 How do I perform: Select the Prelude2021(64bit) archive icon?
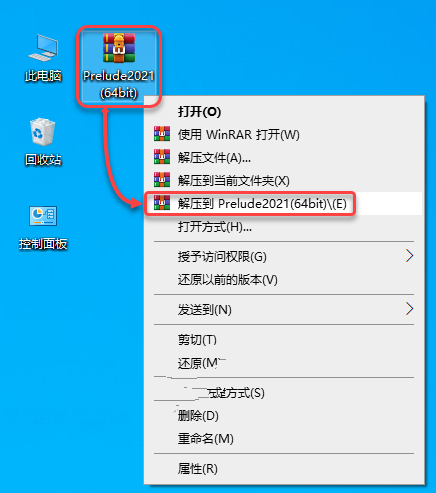pos(119,48)
